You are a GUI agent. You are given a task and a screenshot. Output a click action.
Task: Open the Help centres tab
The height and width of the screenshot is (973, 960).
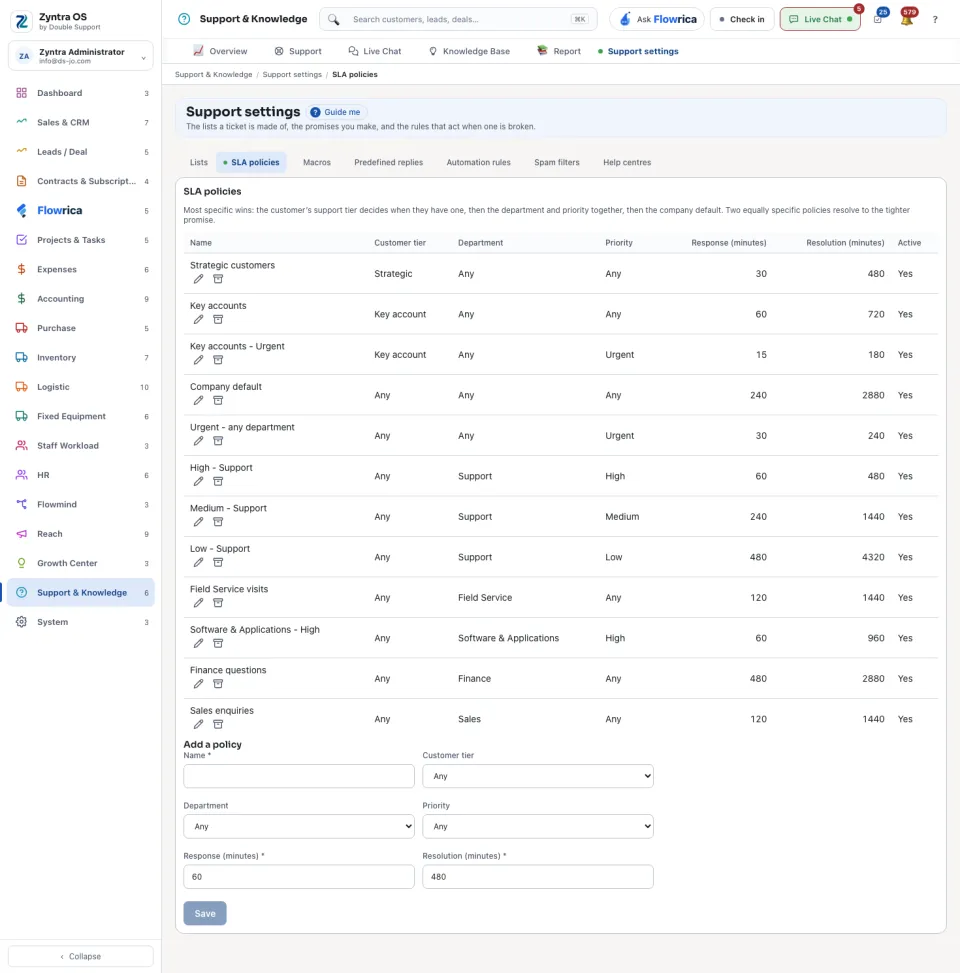[627, 163]
